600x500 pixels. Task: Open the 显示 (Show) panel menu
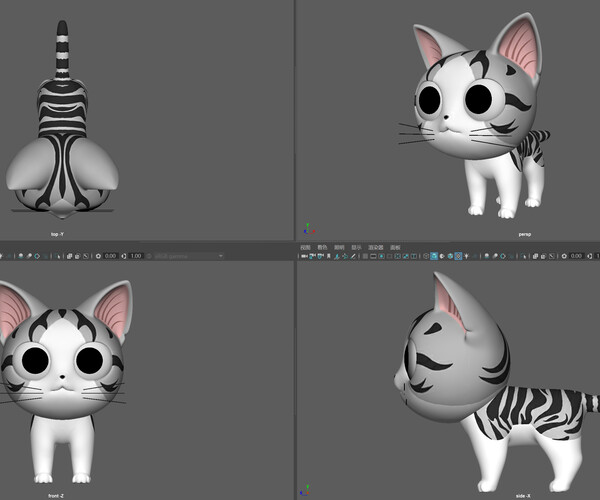click(356, 248)
